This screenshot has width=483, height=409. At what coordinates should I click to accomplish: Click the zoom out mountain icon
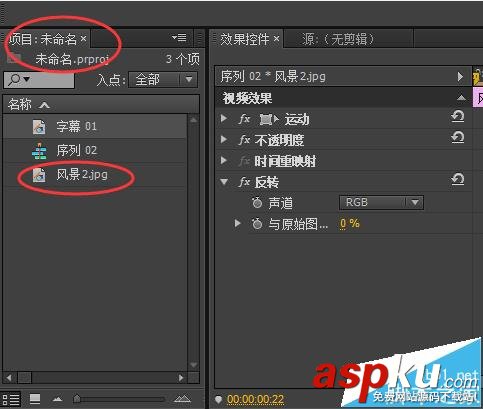(x=57, y=399)
